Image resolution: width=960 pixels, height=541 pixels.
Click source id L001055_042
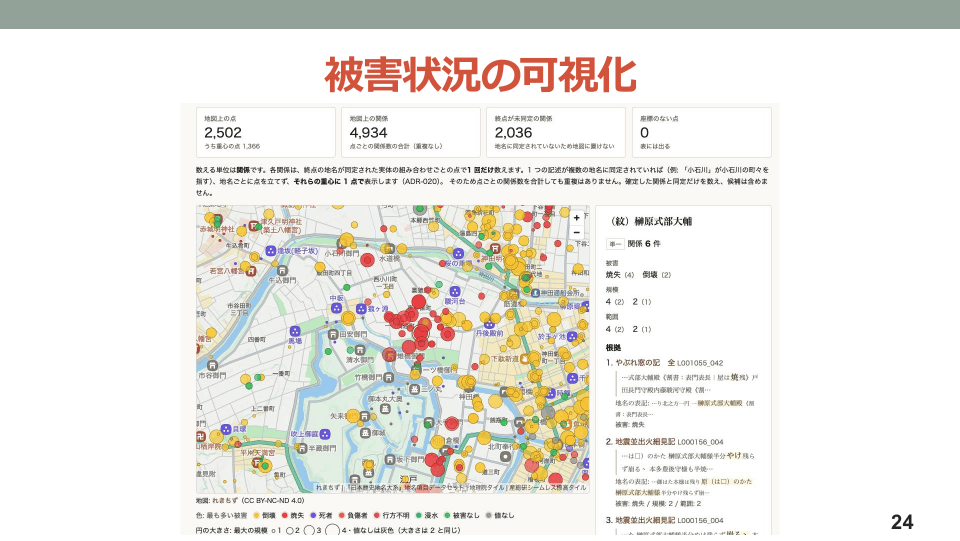click(x=700, y=363)
